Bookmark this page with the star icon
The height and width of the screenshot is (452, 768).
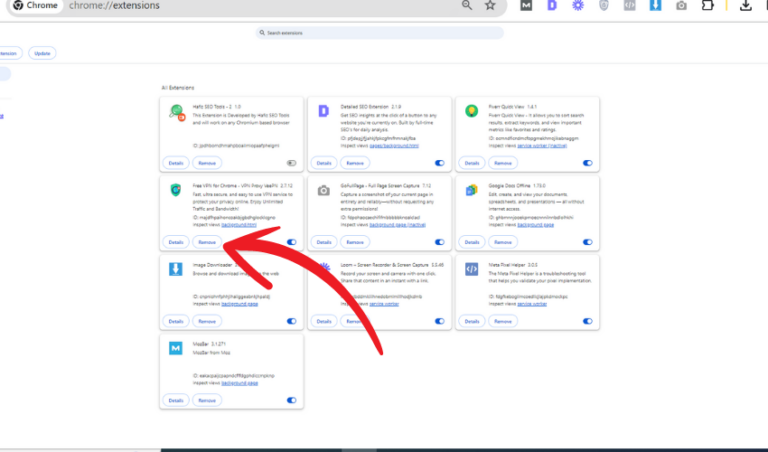tap(490, 6)
